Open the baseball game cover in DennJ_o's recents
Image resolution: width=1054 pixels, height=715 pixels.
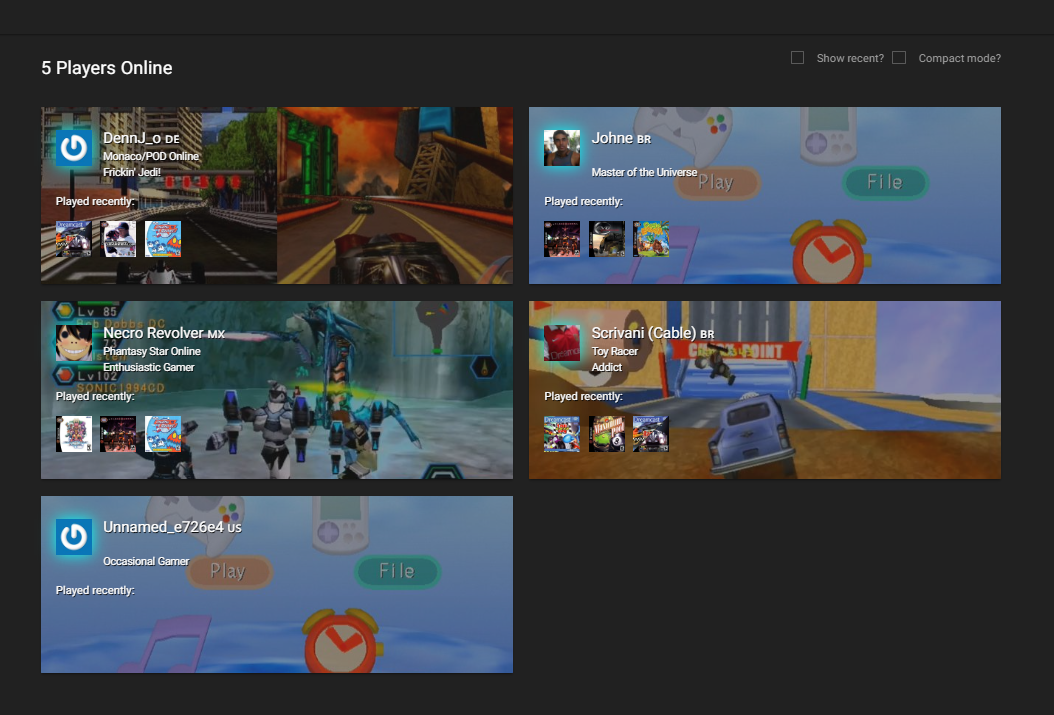pos(118,239)
